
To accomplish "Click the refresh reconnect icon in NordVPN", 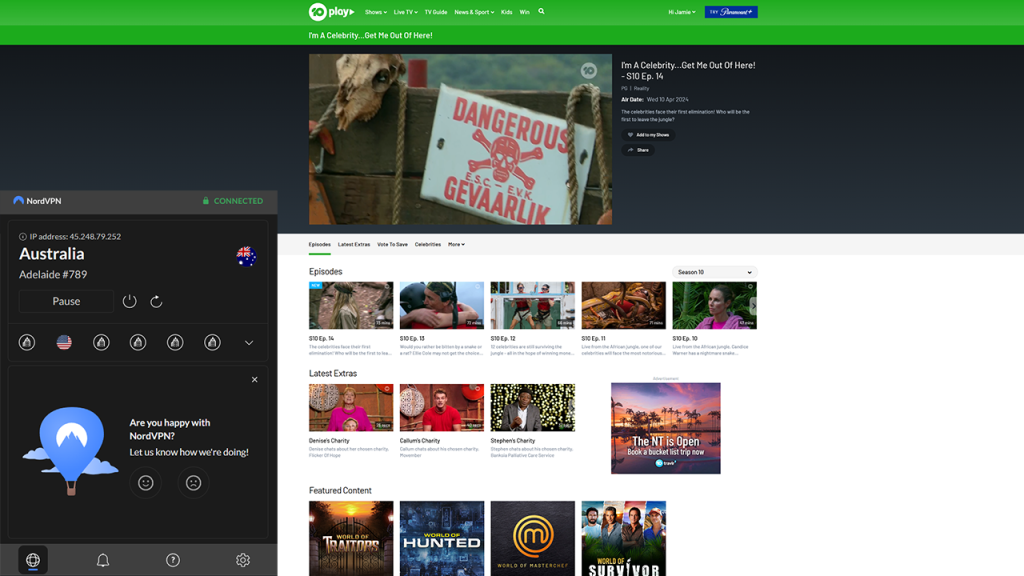I will click(156, 301).
